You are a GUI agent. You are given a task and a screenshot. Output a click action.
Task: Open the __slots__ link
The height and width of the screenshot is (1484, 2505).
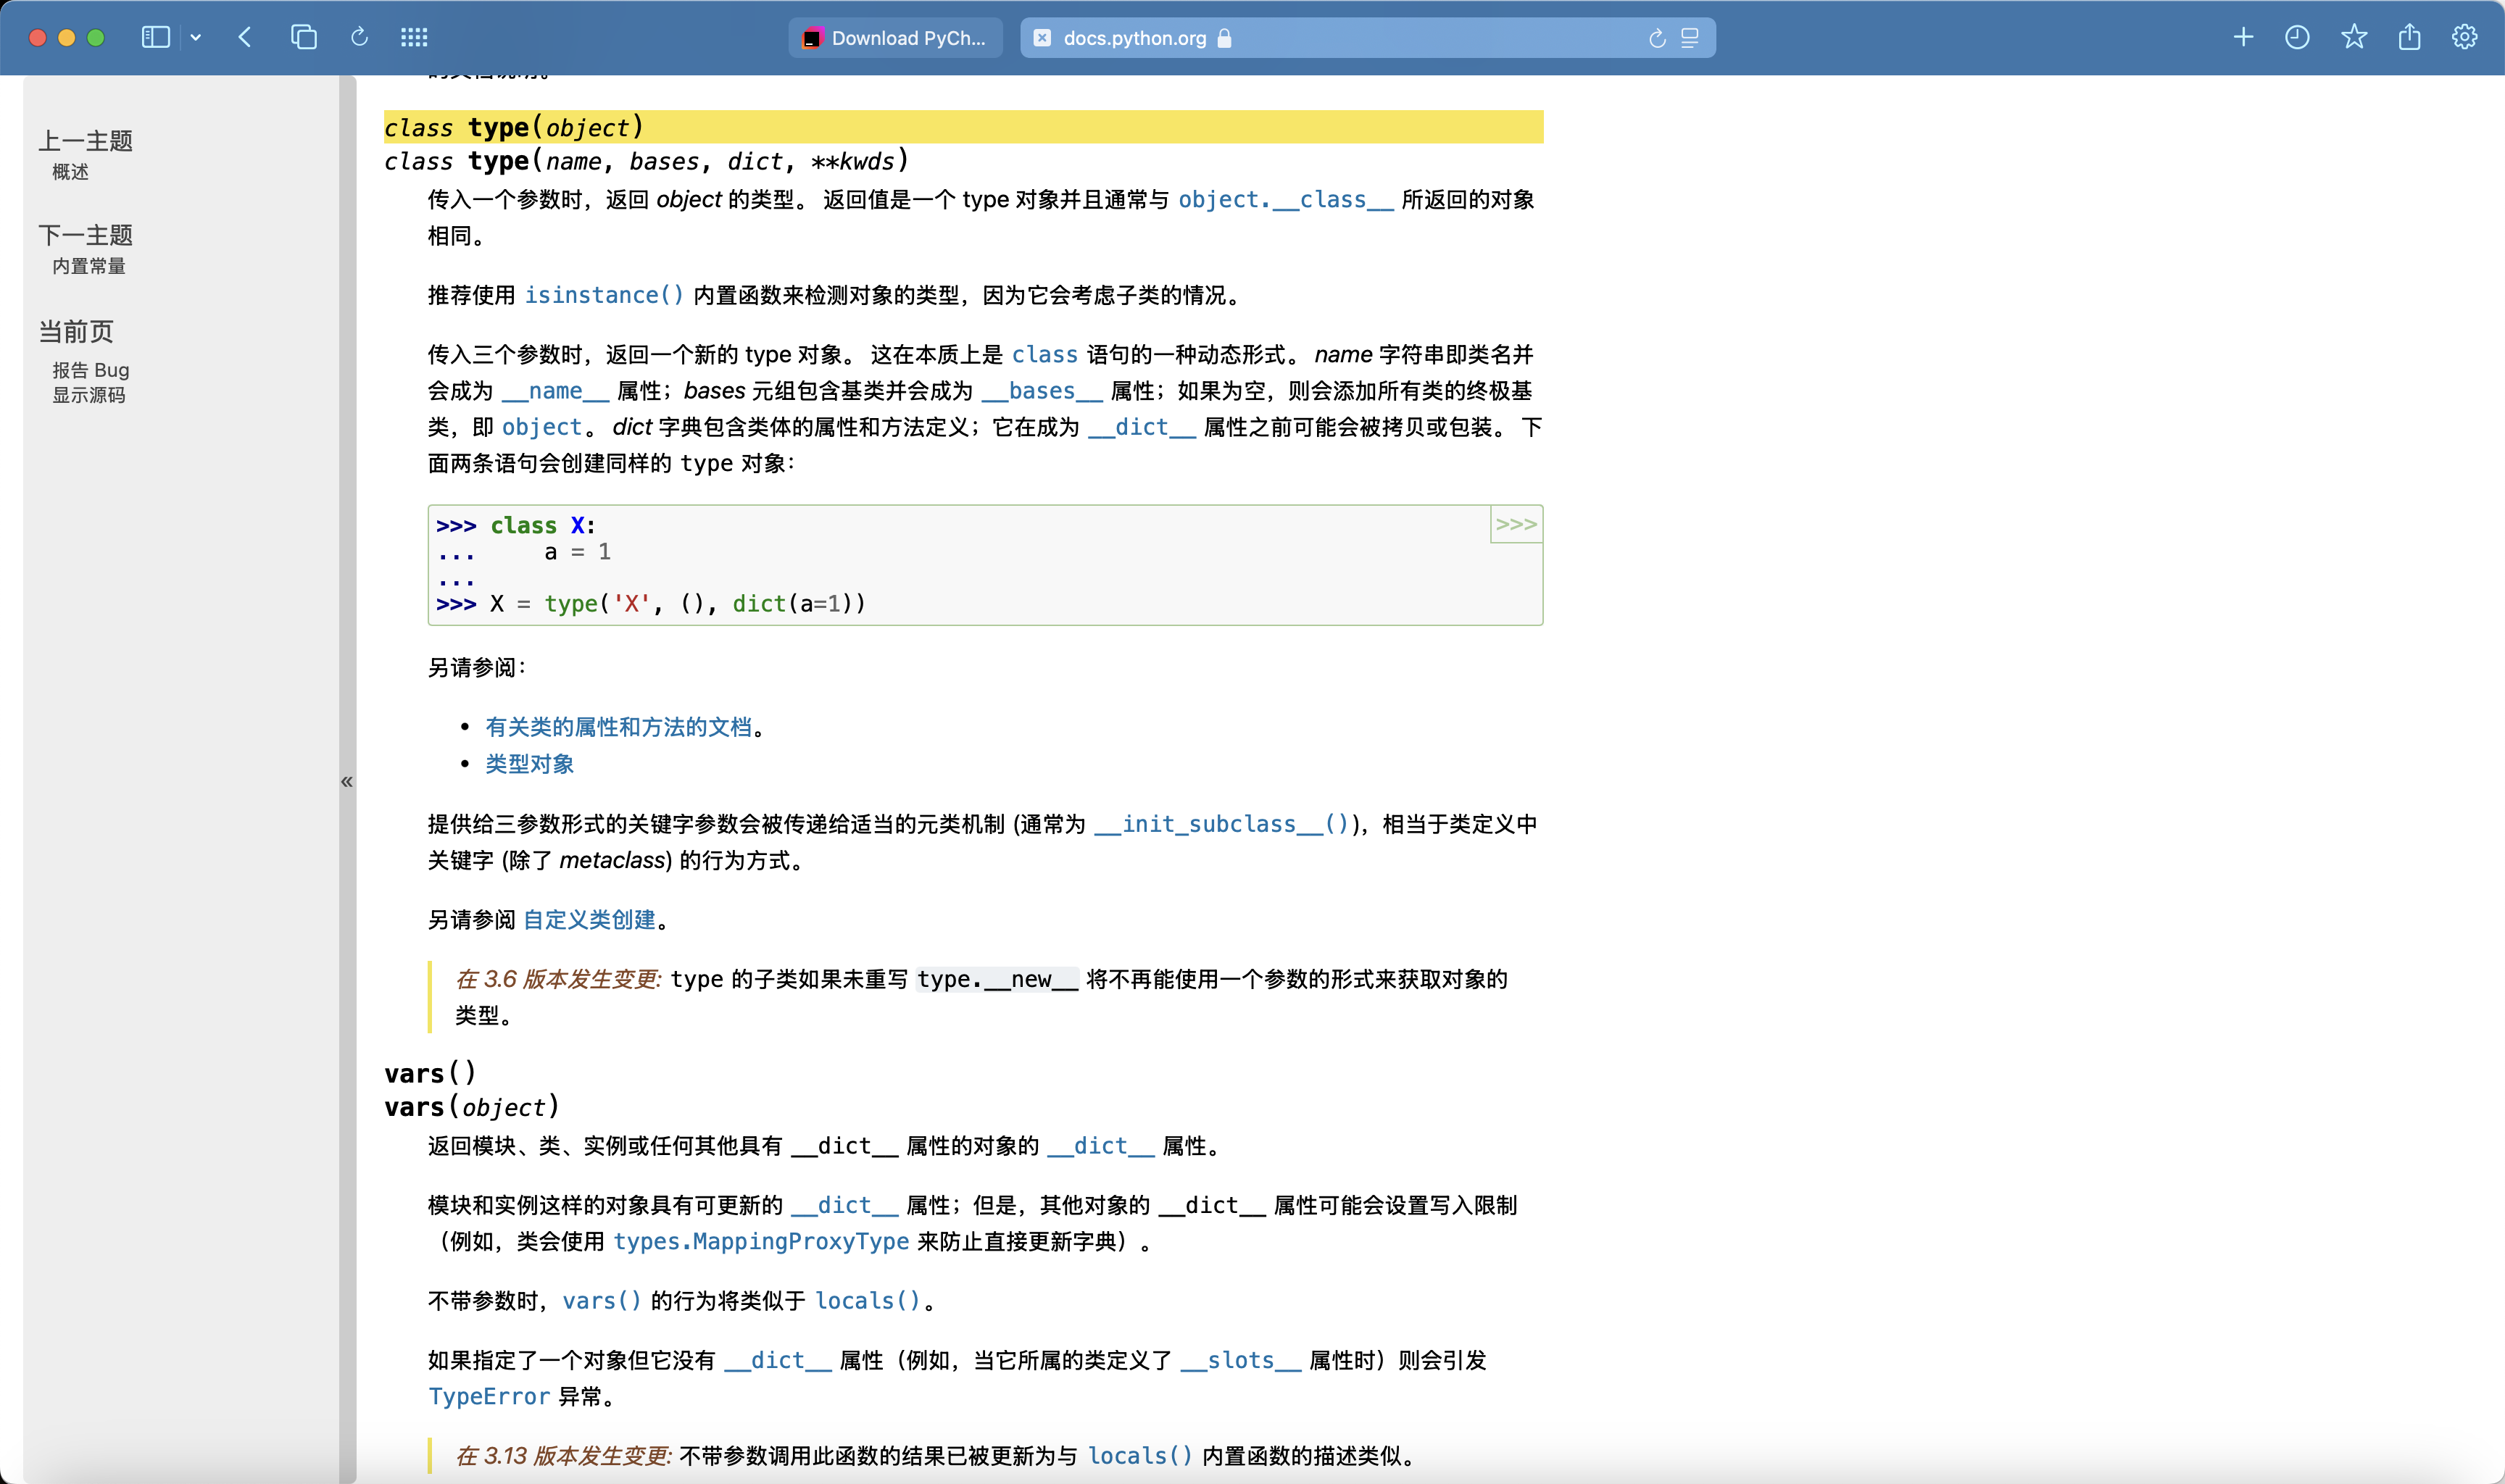pos(1240,1361)
